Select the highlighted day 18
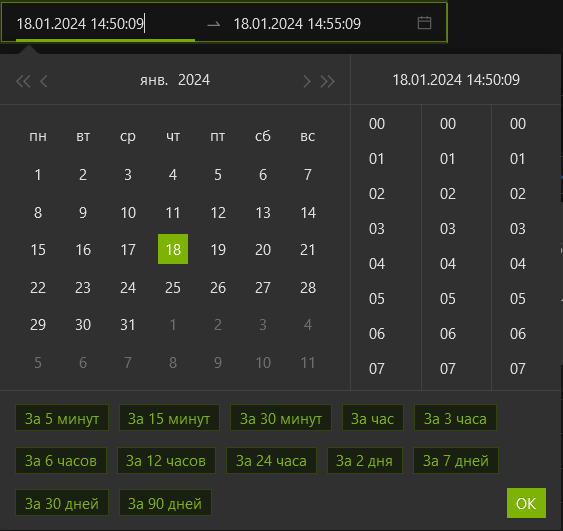 click(173, 249)
